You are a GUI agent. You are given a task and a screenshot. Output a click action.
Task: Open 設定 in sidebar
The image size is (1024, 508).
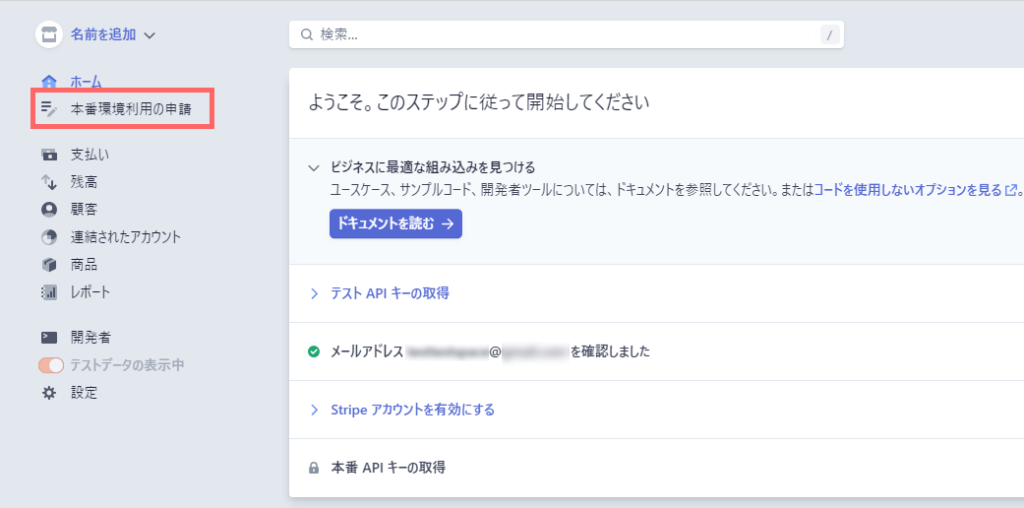84,393
